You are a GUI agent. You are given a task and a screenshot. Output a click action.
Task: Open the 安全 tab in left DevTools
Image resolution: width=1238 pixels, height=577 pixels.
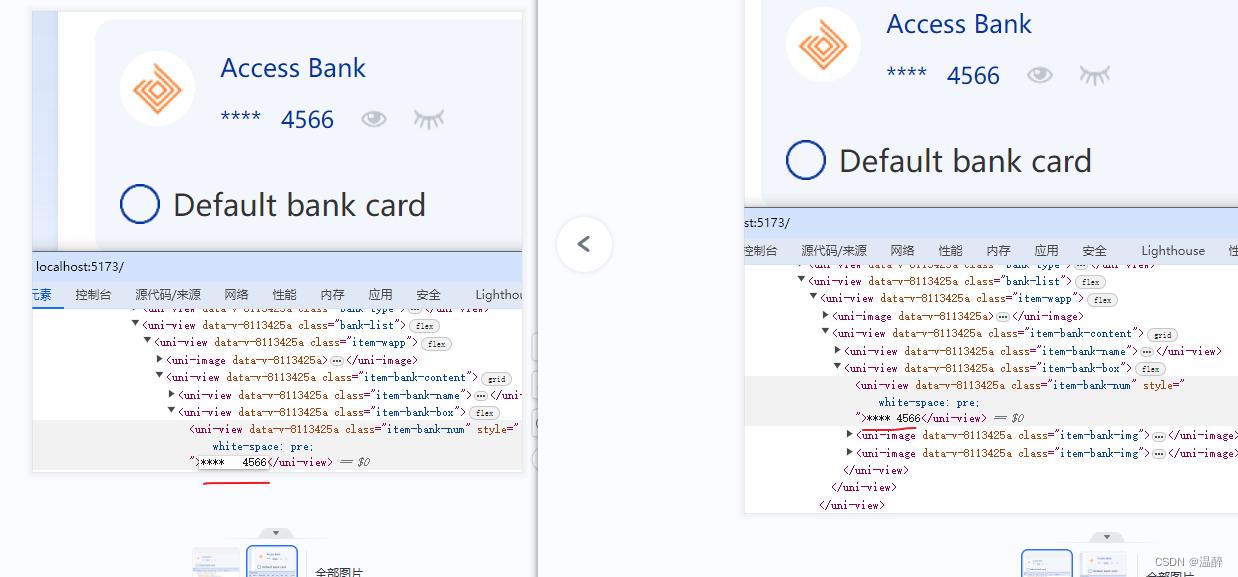tap(429, 295)
